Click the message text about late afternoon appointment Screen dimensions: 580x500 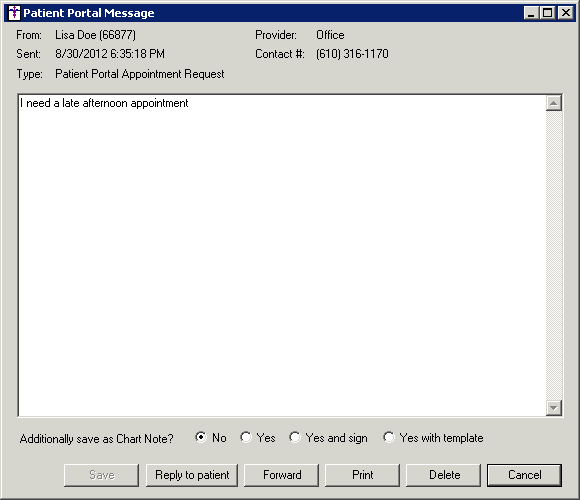[104, 103]
